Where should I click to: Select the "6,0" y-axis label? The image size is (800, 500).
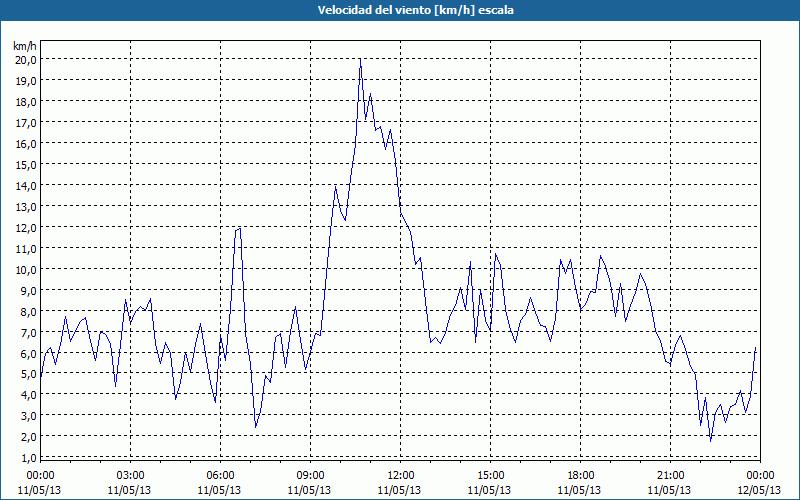pos(28,353)
